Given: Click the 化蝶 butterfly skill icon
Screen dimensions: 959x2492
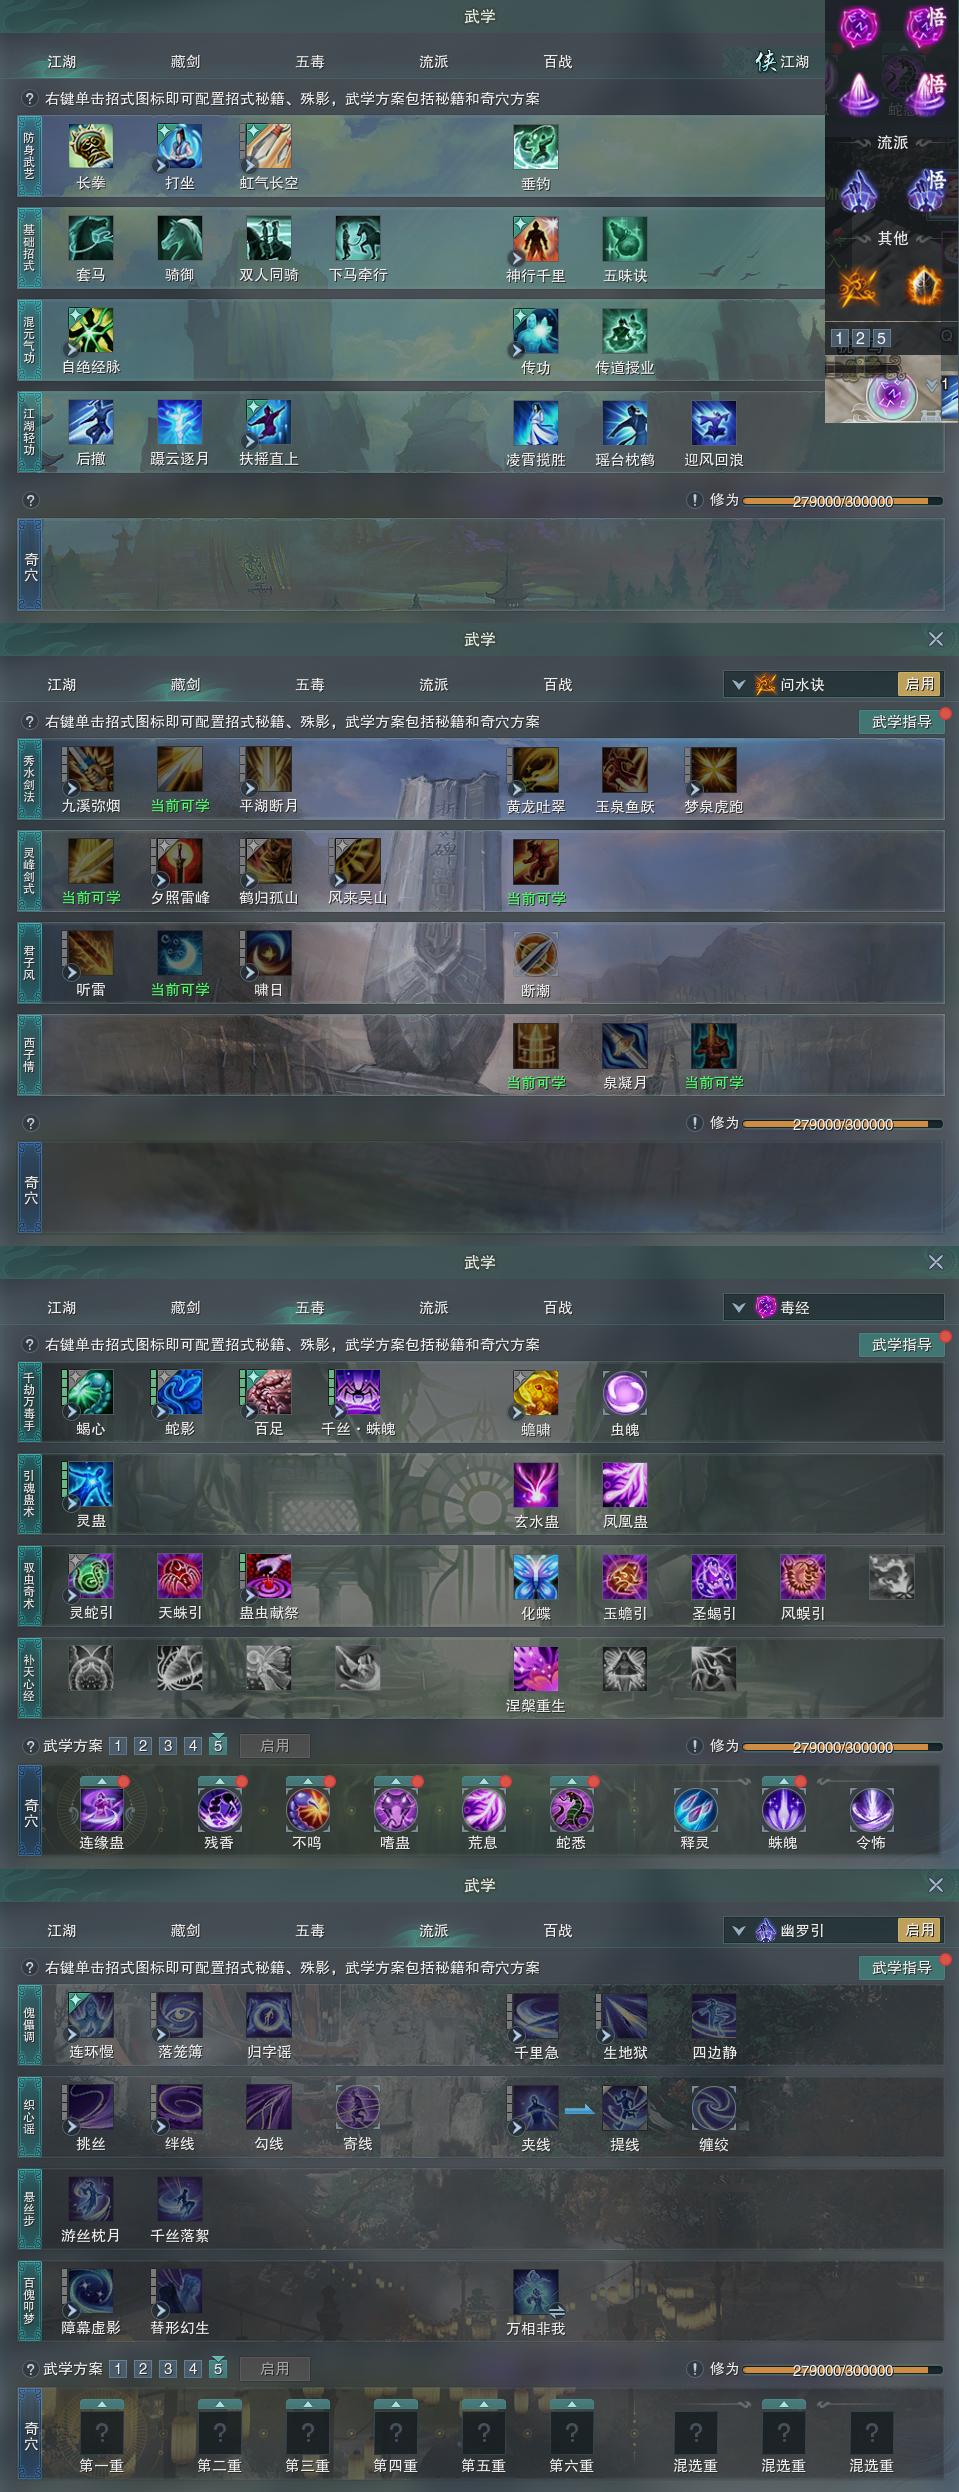Looking at the screenshot, I should (x=535, y=1577).
